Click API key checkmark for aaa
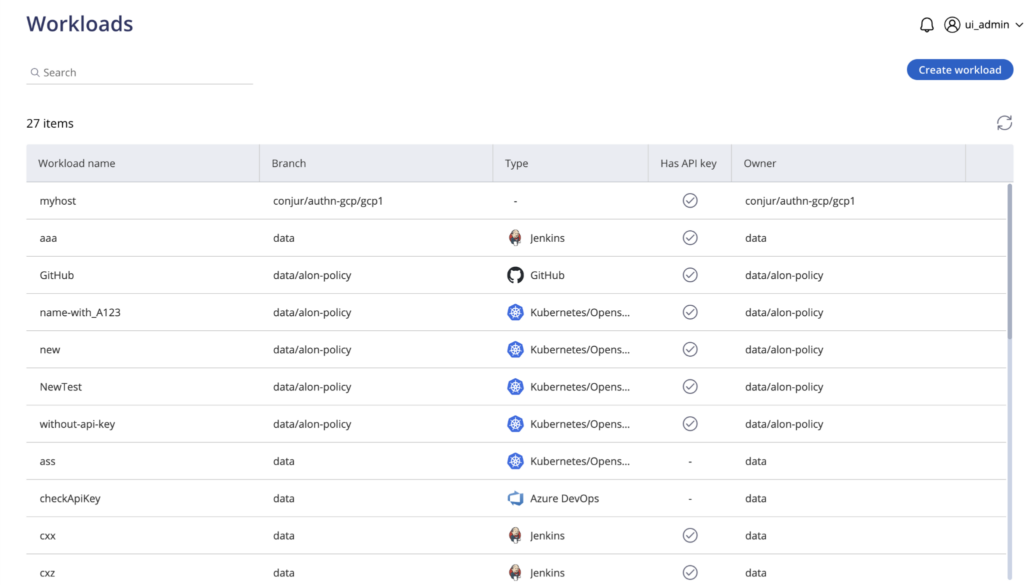1024x585 pixels. (690, 238)
